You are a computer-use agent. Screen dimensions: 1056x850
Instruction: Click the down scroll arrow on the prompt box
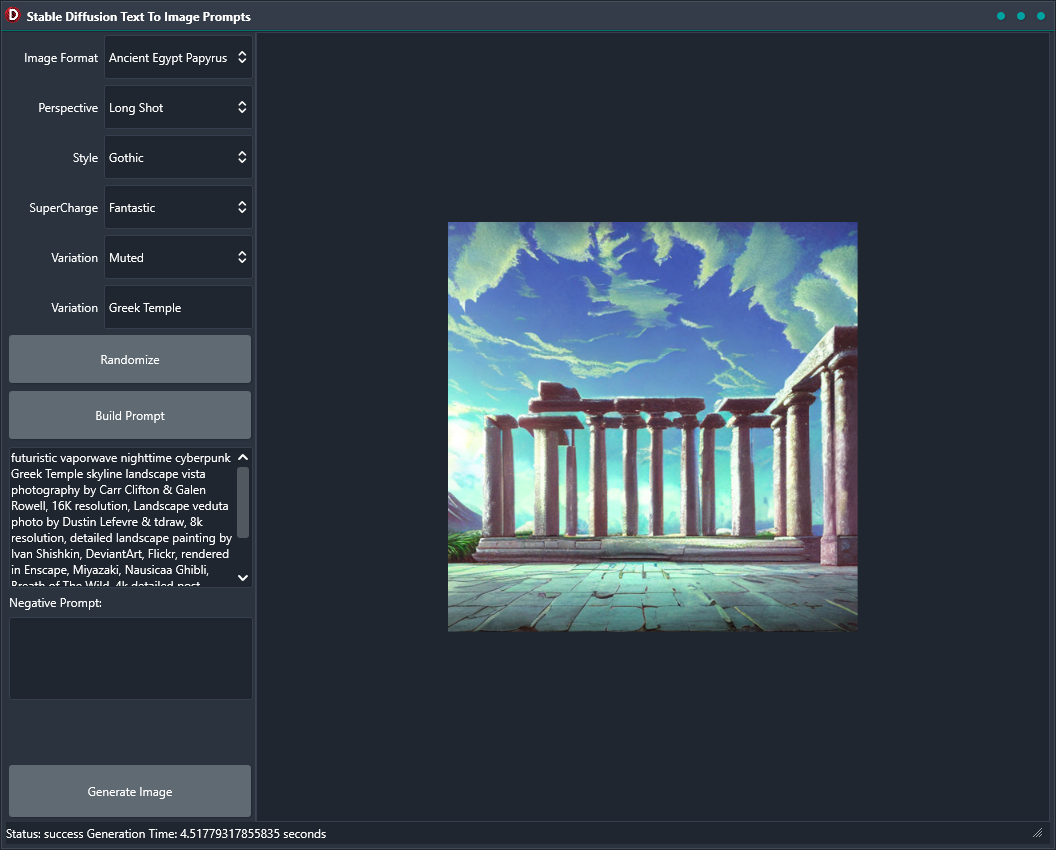[242, 577]
